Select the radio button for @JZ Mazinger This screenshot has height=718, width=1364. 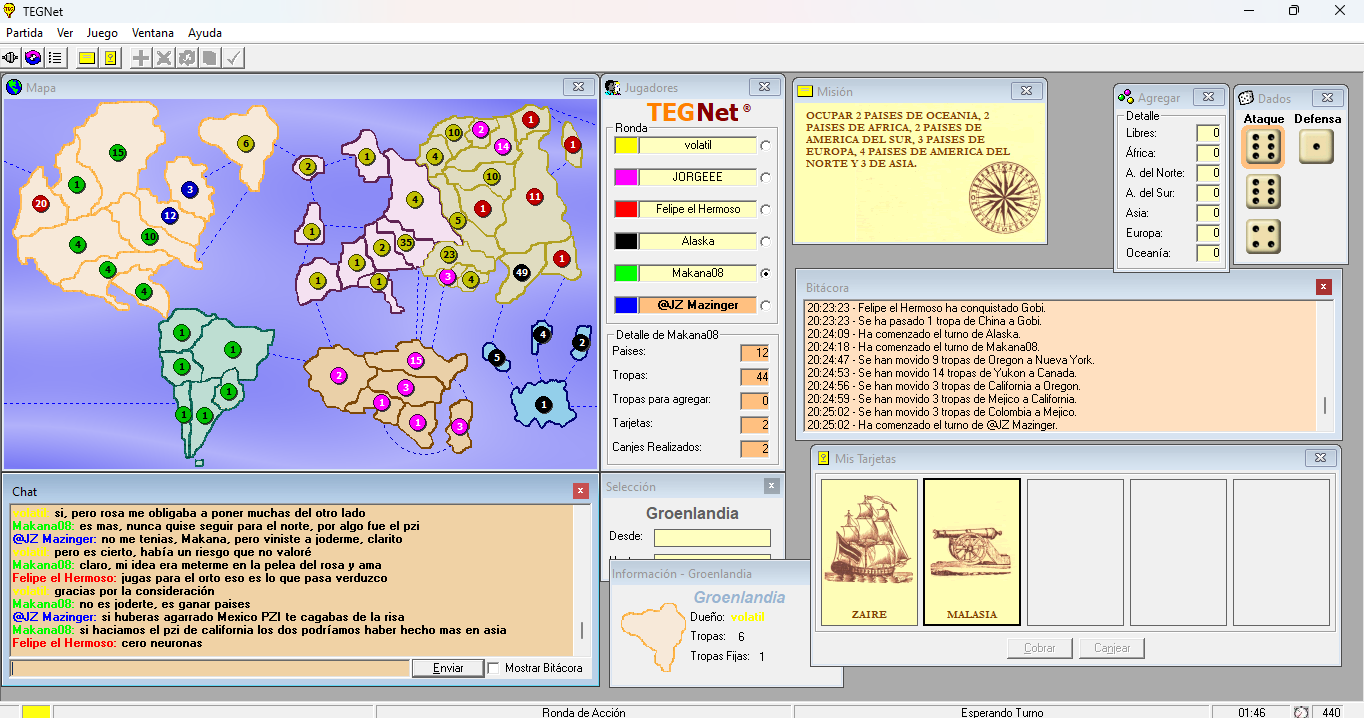pos(766,305)
